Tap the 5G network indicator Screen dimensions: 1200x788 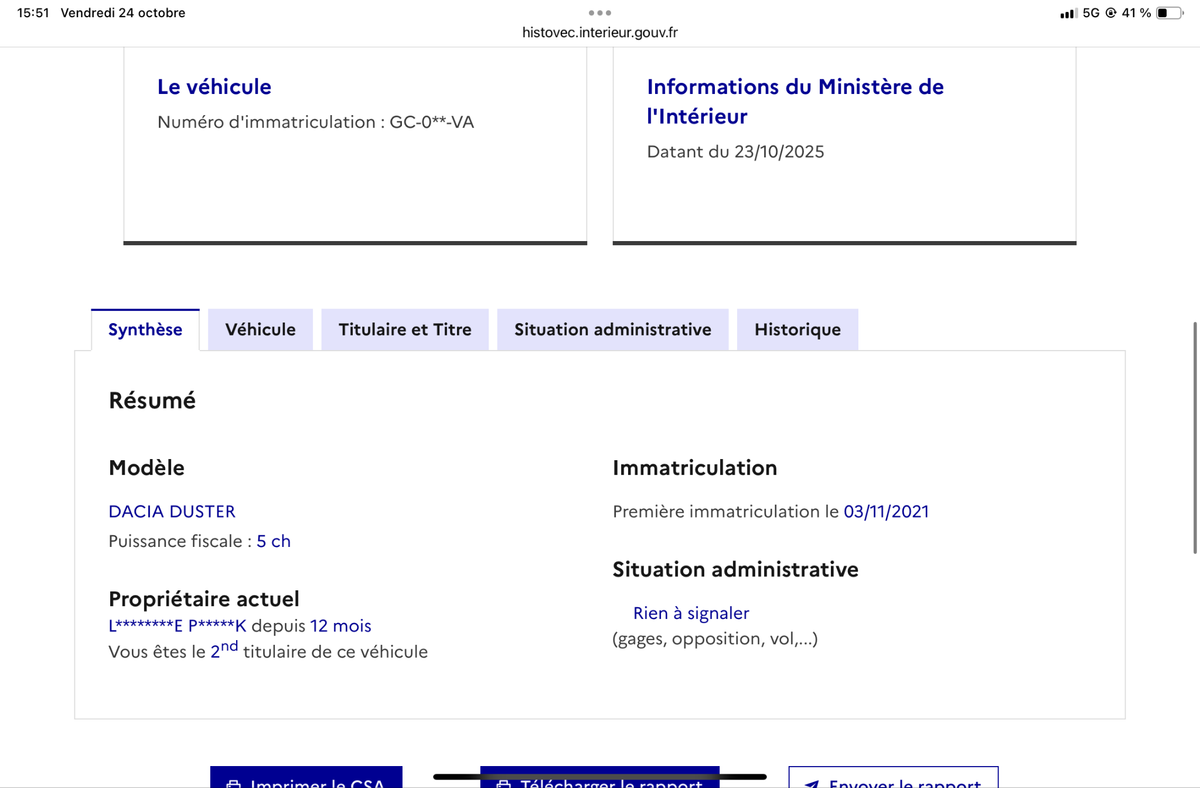(x=1091, y=13)
